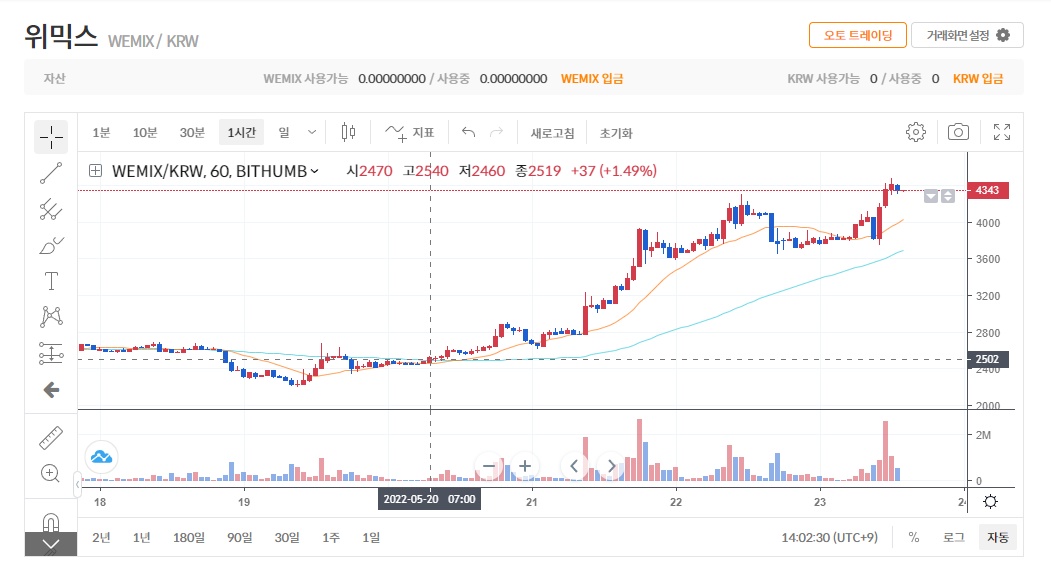Select the 10분 interval
The image size is (1051, 587).
(x=145, y=133)
